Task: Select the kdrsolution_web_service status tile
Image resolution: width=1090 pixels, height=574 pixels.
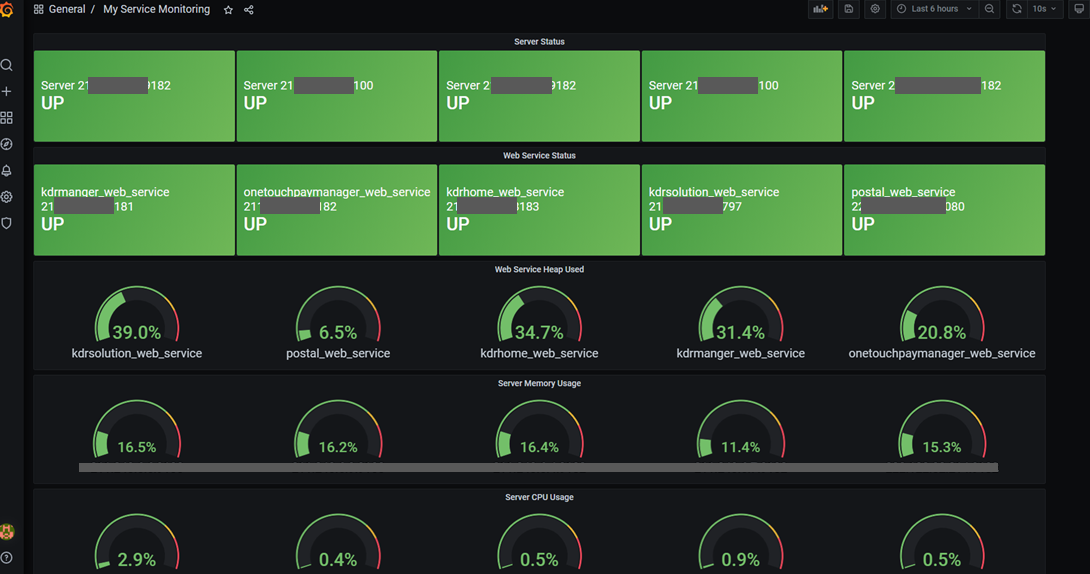Action: point(742,210)
